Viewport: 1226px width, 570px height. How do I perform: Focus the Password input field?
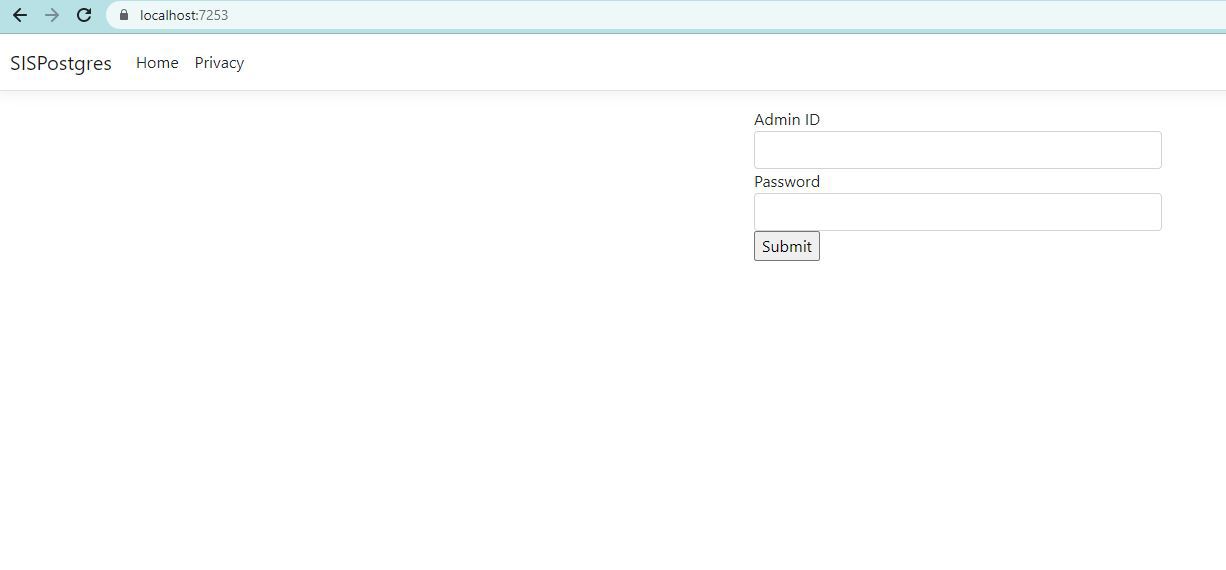pos(957,212)
